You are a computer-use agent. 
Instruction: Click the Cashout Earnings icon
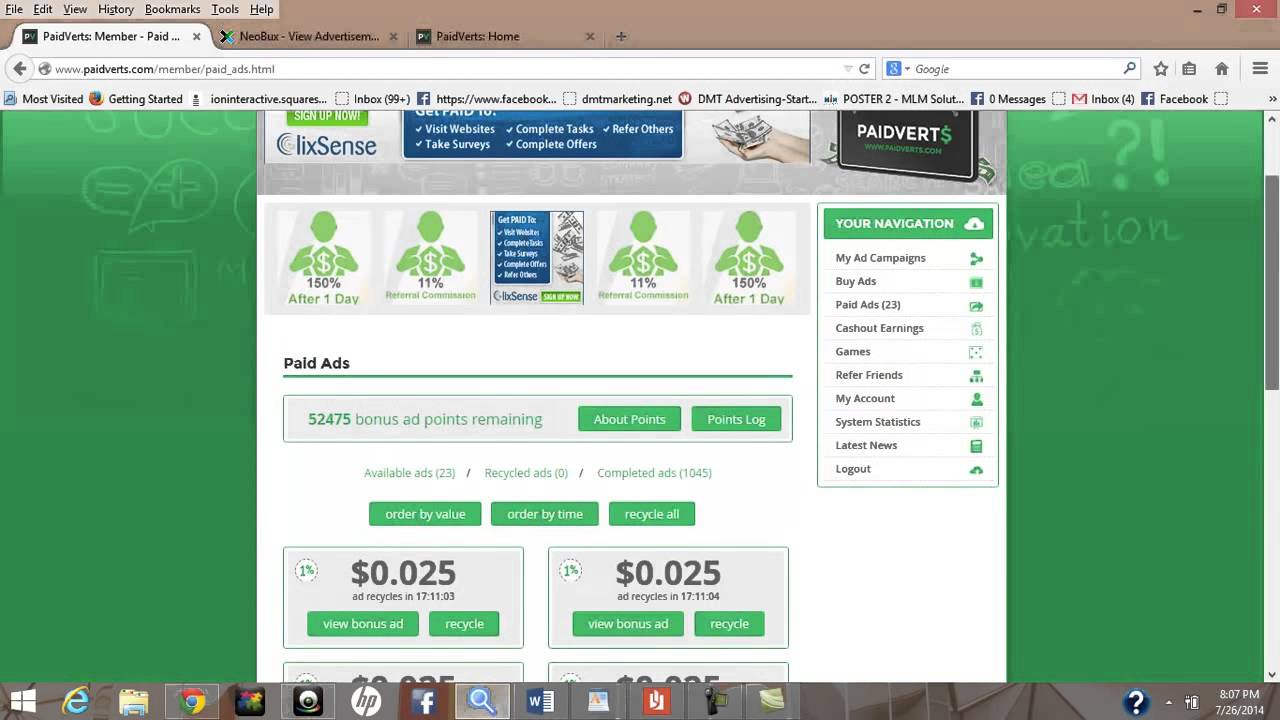[976, 329]
